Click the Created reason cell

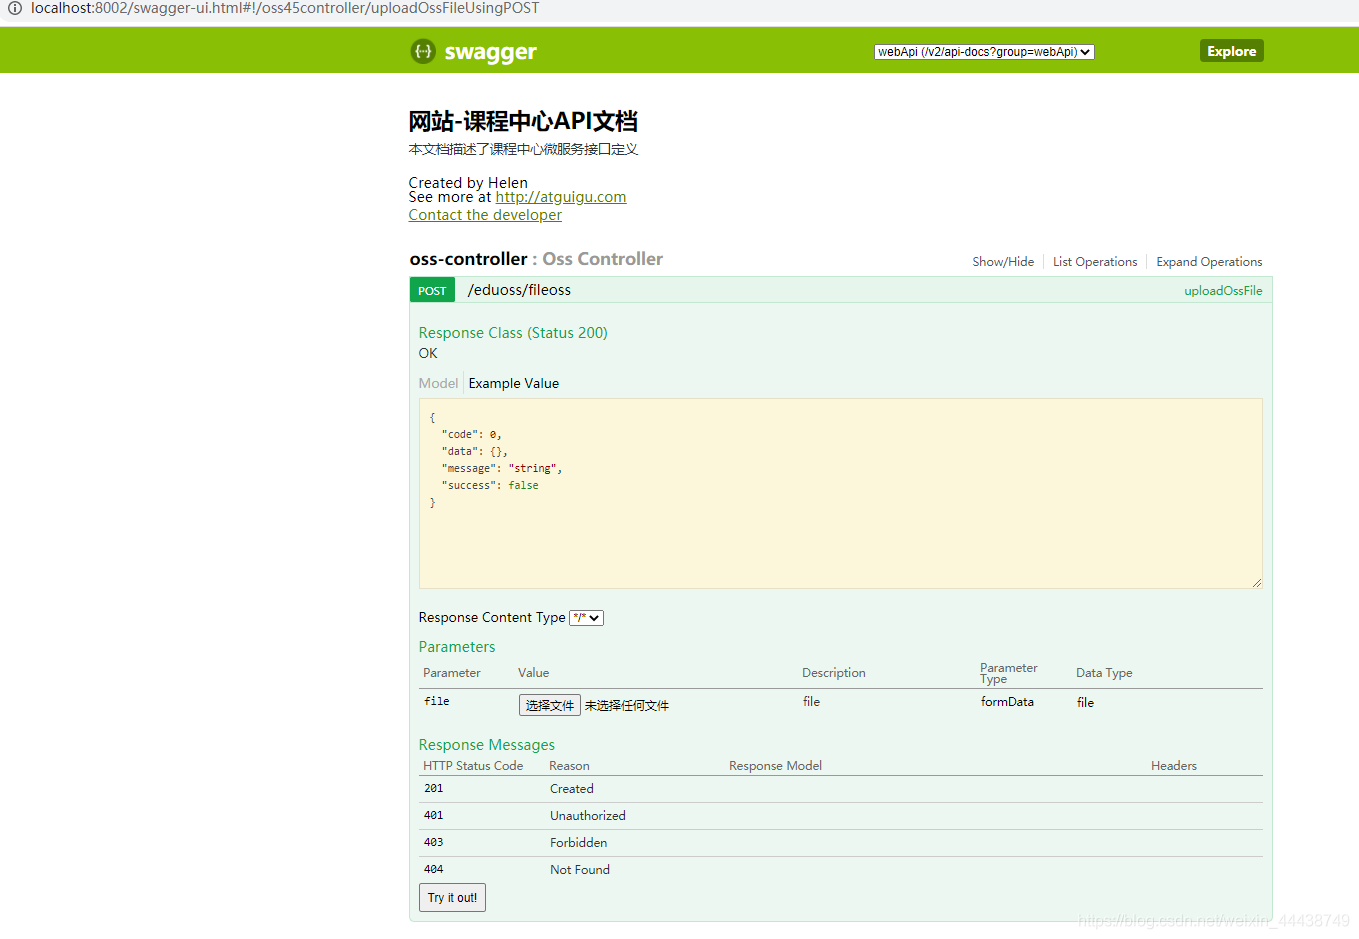tap(572, 789)
